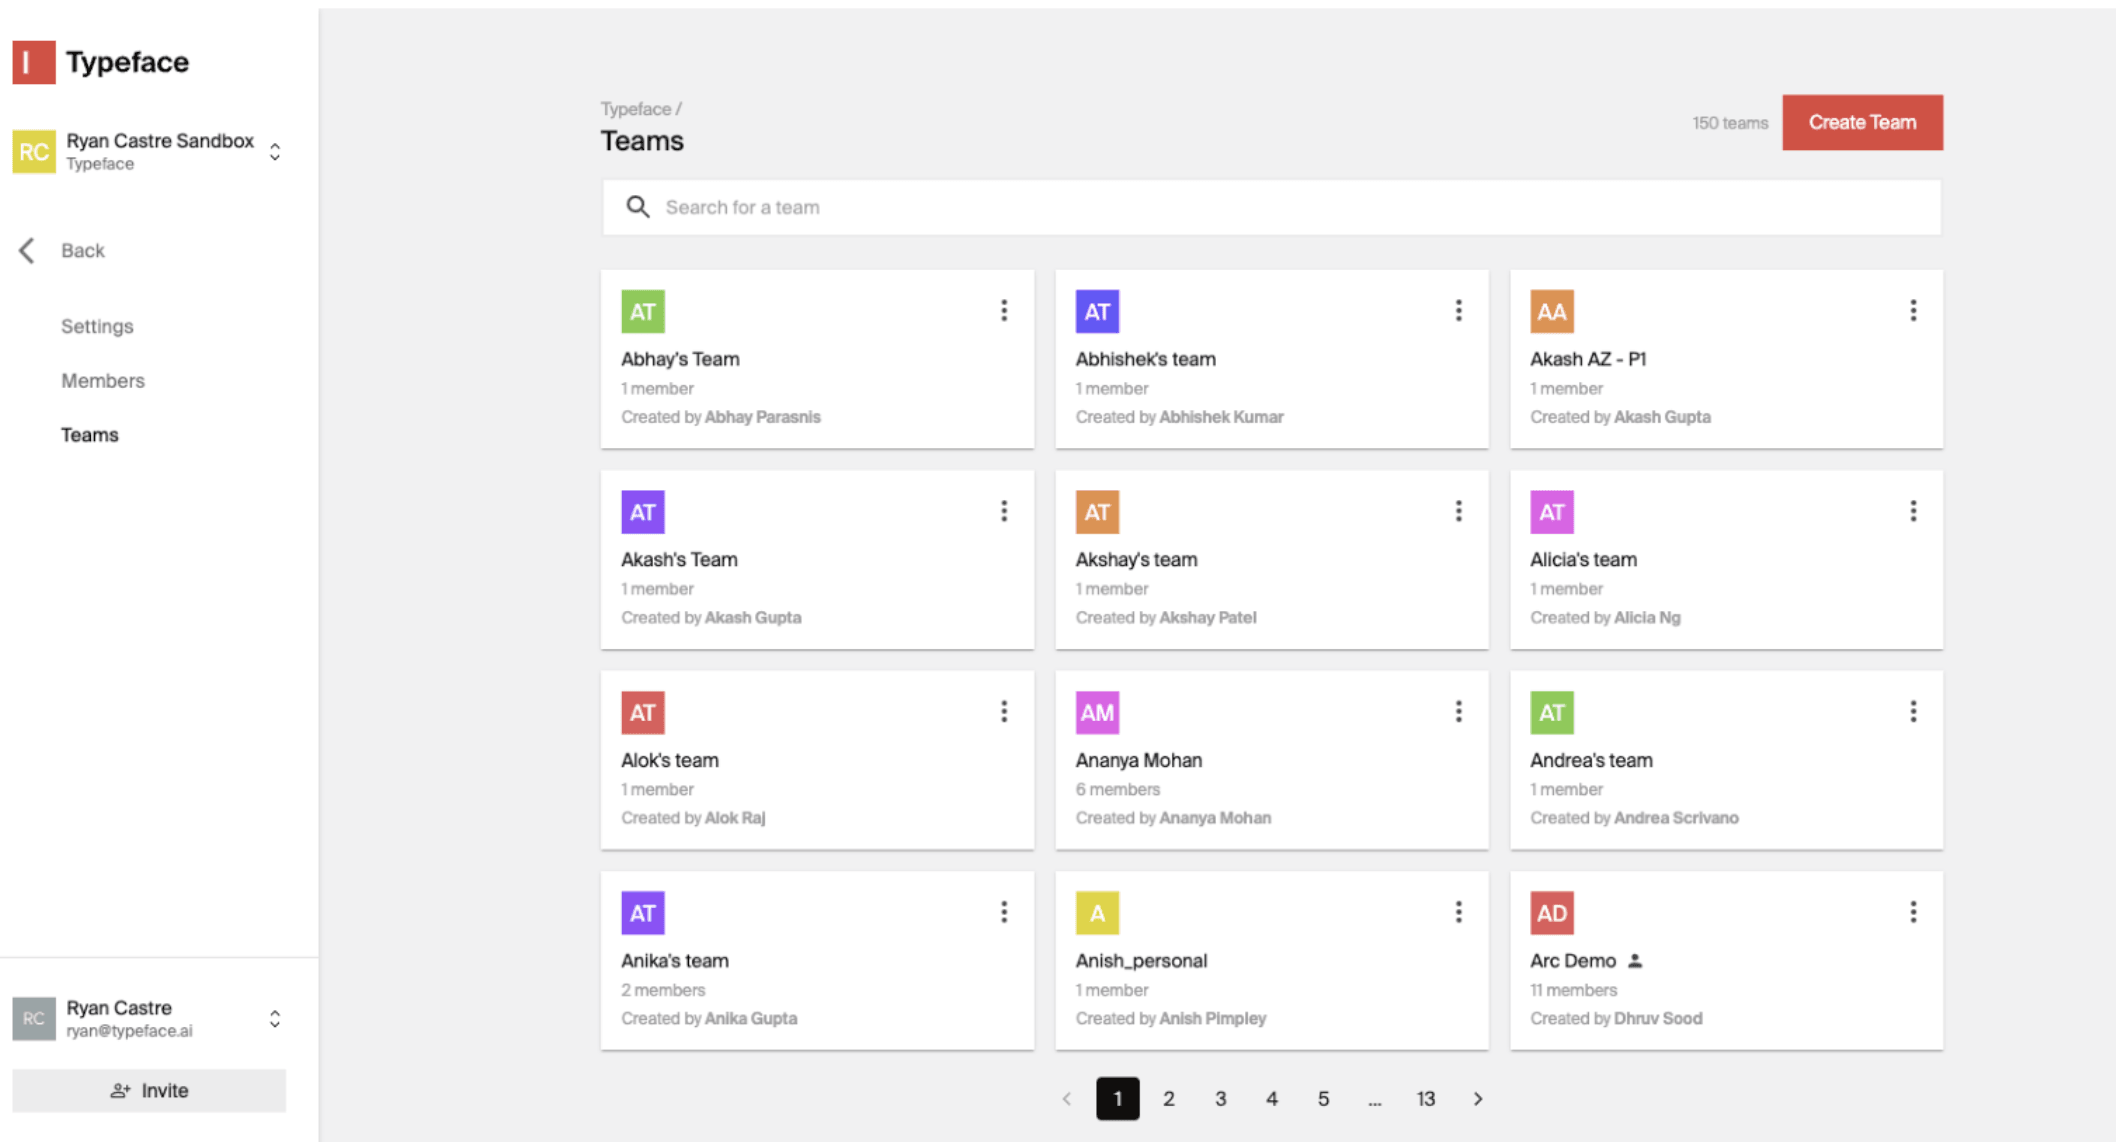Click the person icon beside Arc Demo
This screenshot has width=2116, height=1142.
1635,961
